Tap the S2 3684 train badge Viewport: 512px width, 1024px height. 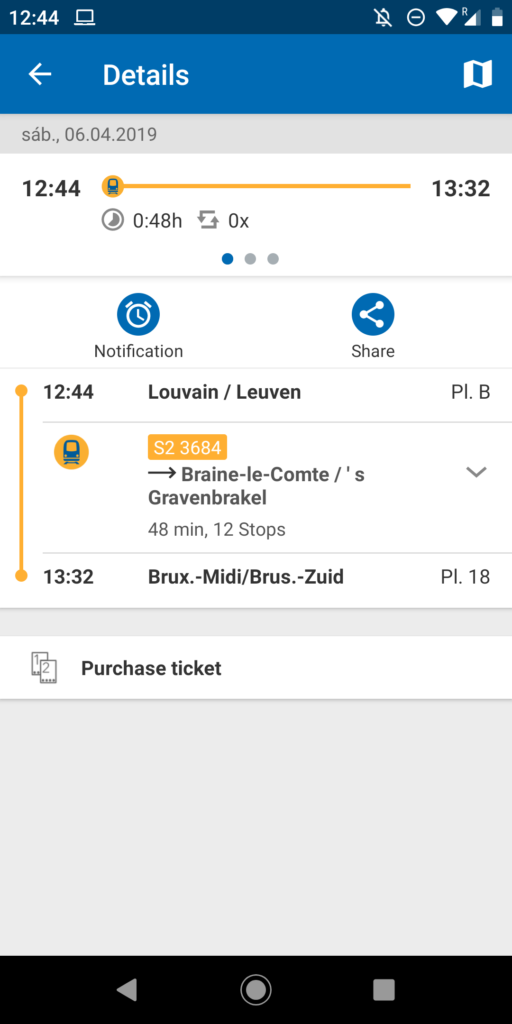coord(187,447)
